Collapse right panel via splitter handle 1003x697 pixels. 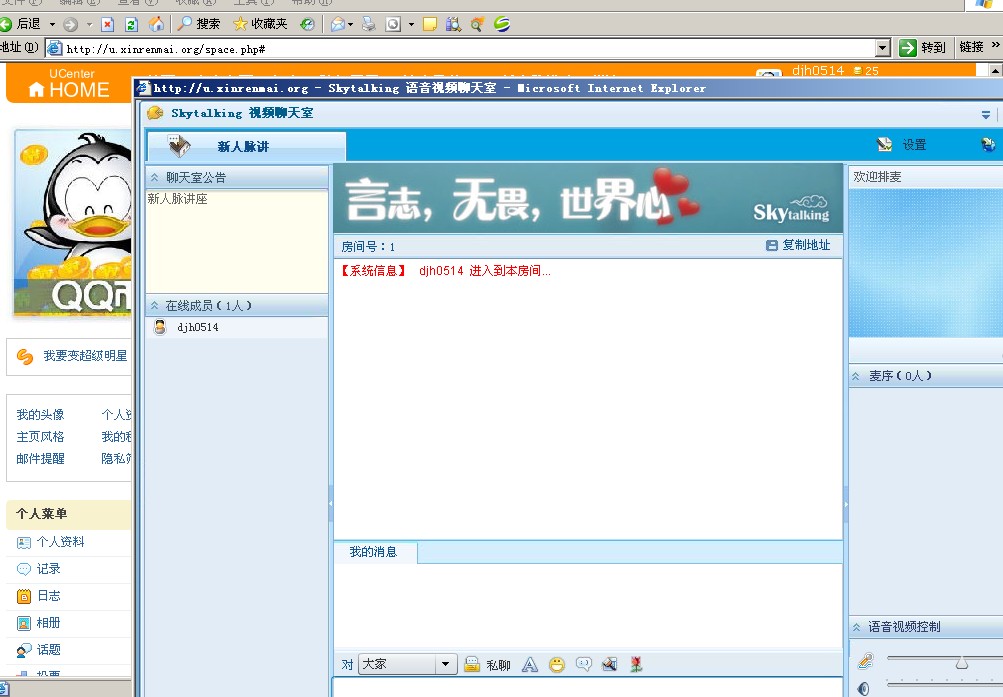pyautogui.click(x=846, y=503)
